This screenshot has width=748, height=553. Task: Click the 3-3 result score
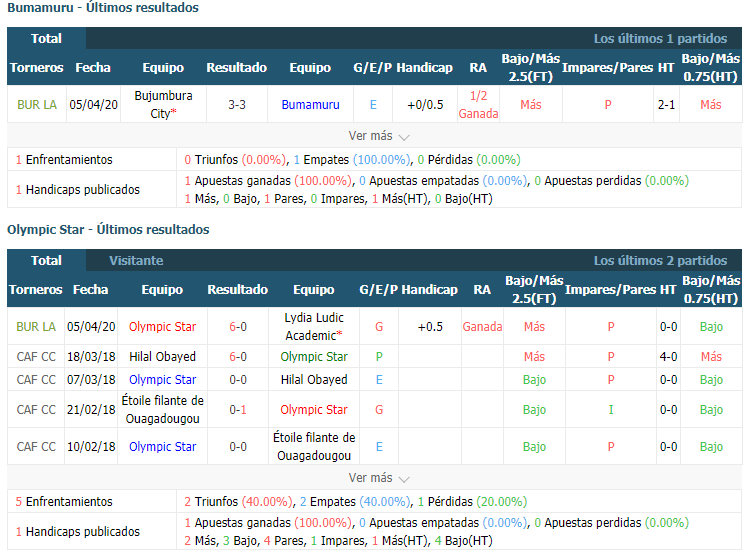[x=237, y=104]
